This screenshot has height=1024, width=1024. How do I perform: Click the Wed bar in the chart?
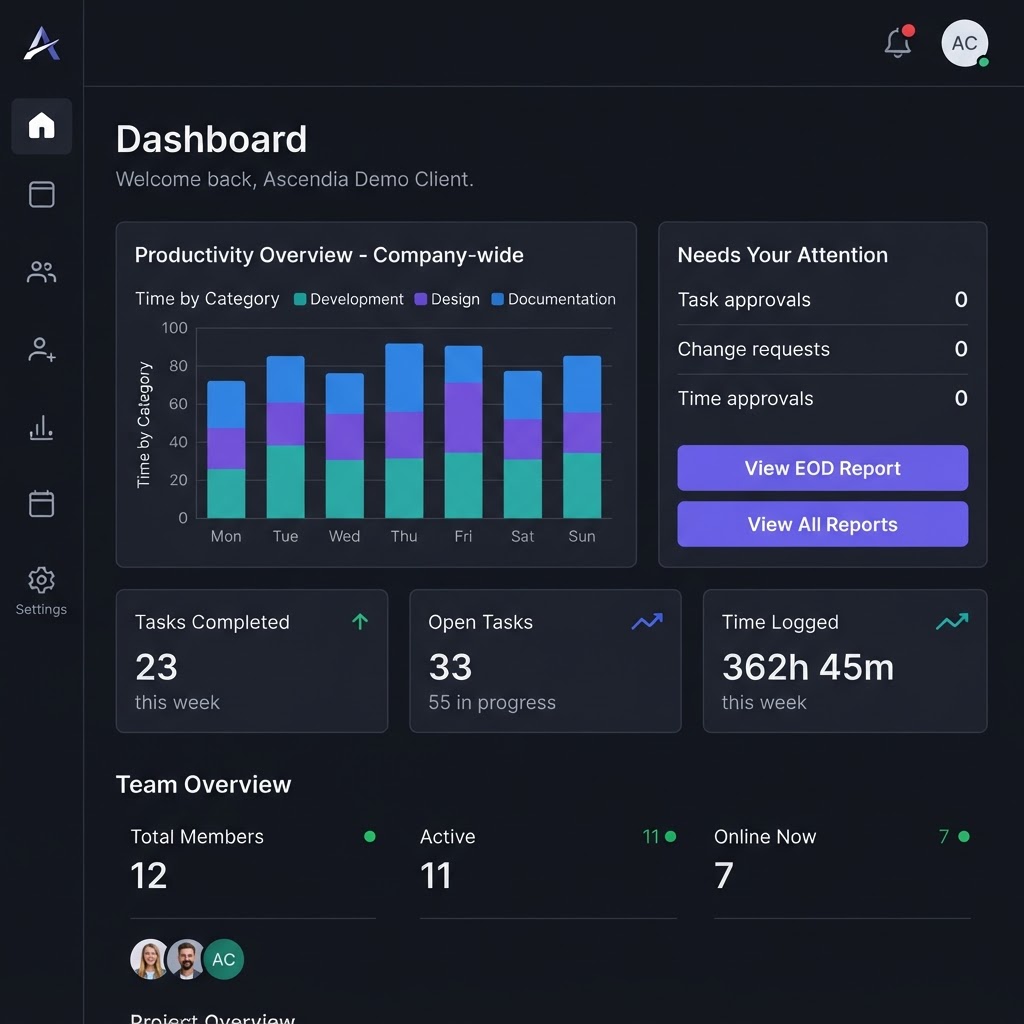(x=345, y=445)
